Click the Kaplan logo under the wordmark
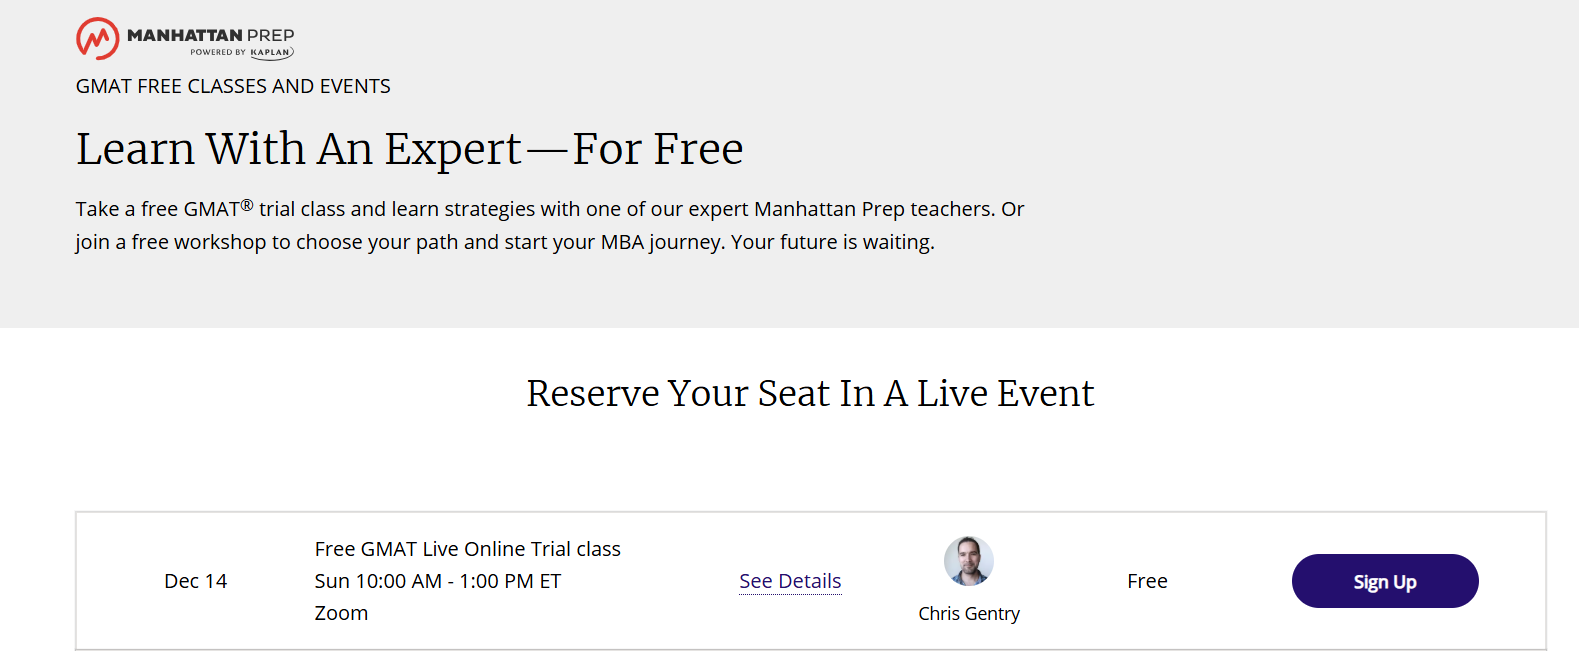Screen dimensions: 1579x651 tap(271, 53)
